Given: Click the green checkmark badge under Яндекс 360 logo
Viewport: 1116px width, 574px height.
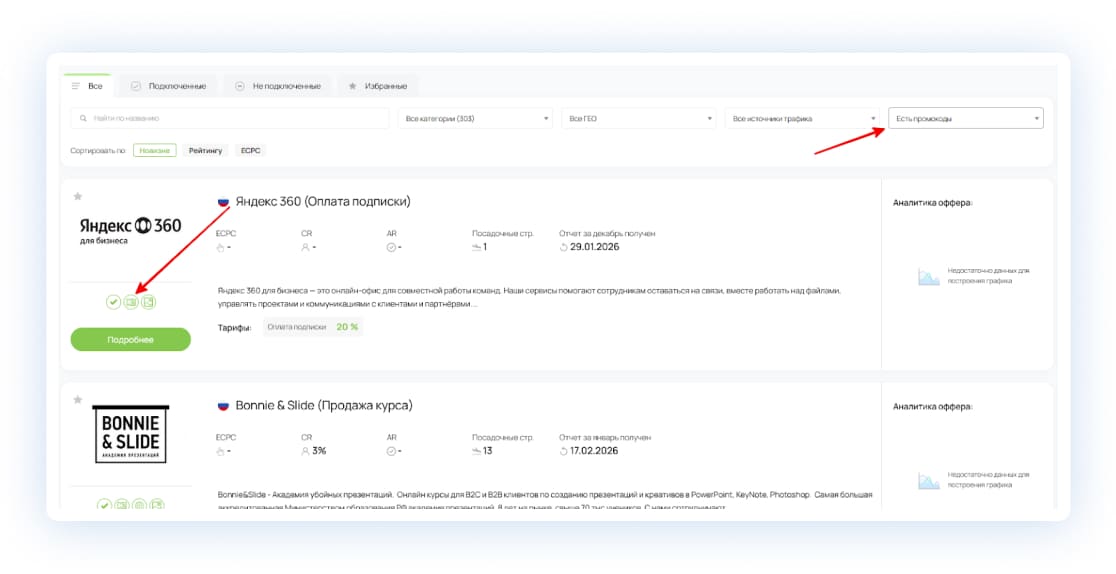Looking at the screenshot, I should 113,302.
